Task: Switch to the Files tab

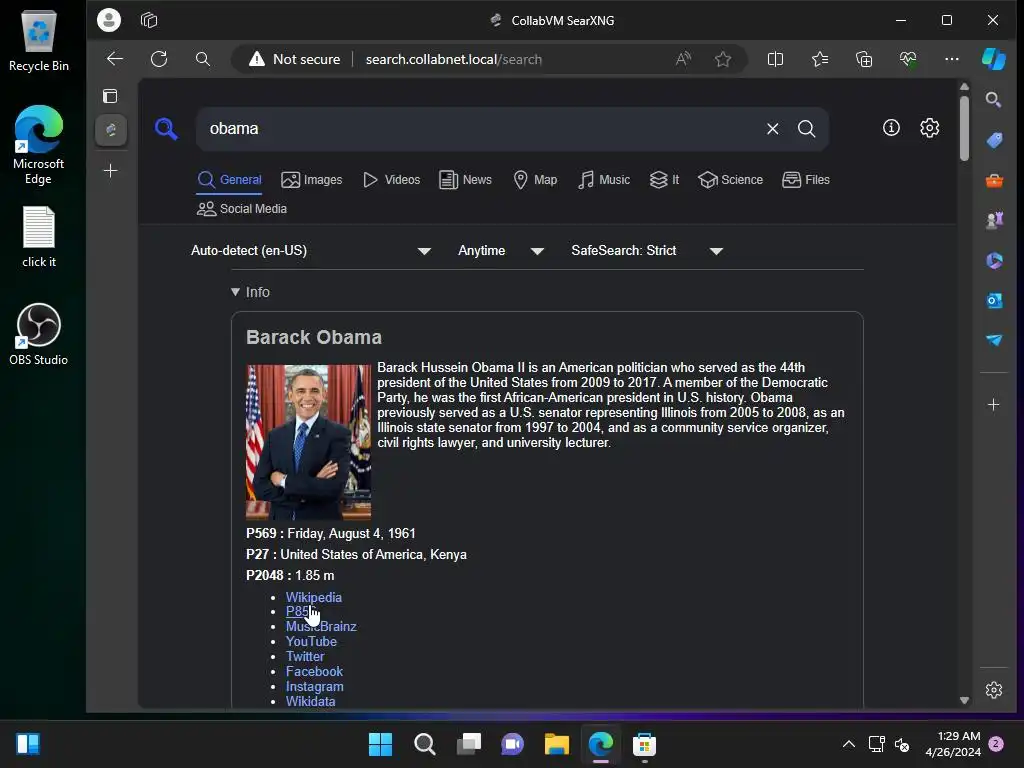Action: point(806,180)
